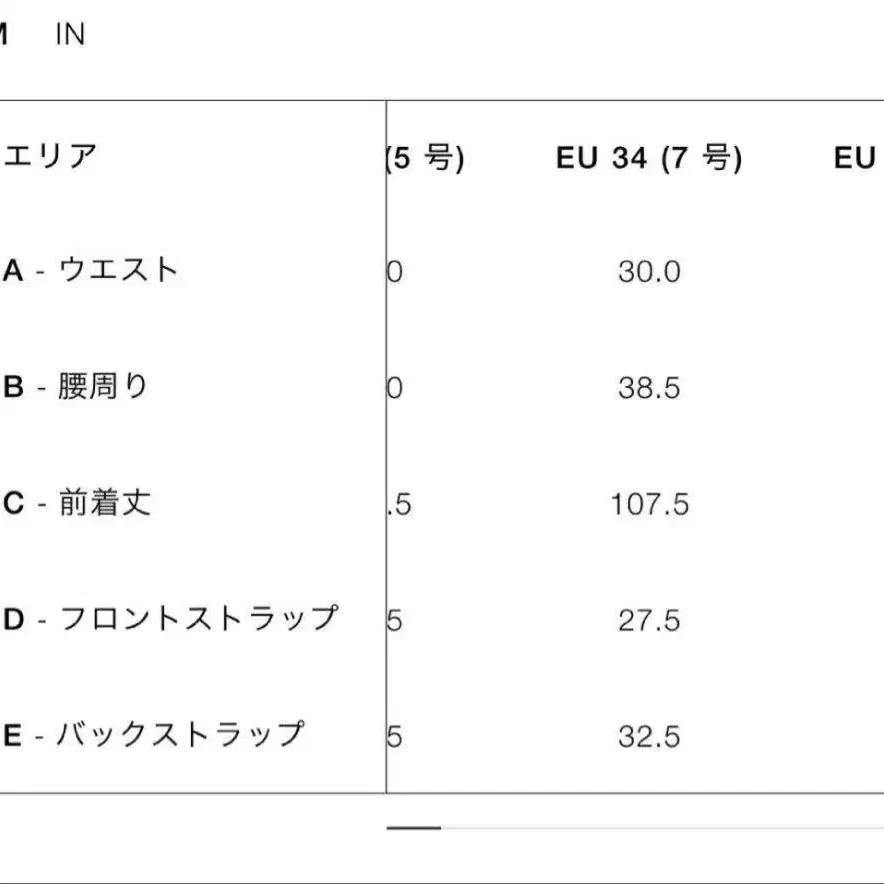Click the light scrollbar track right of thumb
Screen dimensions: 884x884
[660, 828]
